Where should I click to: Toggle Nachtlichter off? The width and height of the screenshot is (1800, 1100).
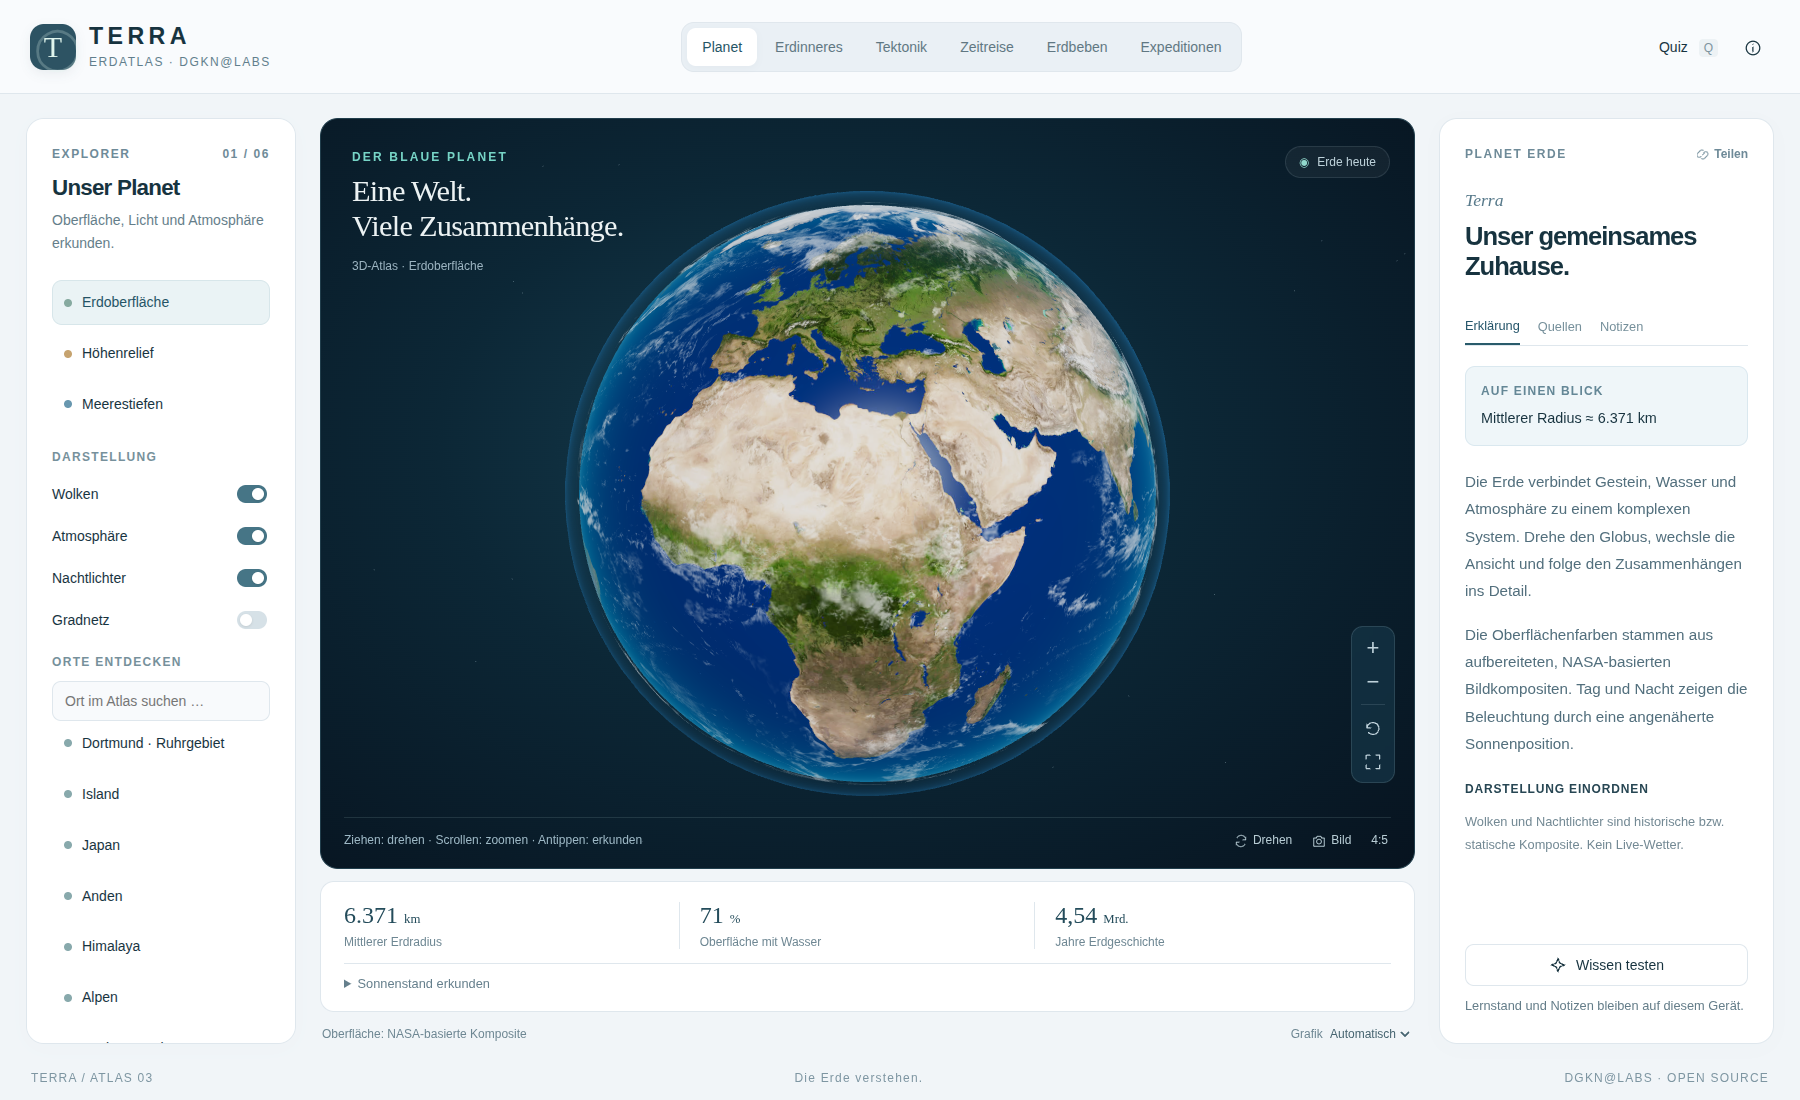tap(252, 578)
